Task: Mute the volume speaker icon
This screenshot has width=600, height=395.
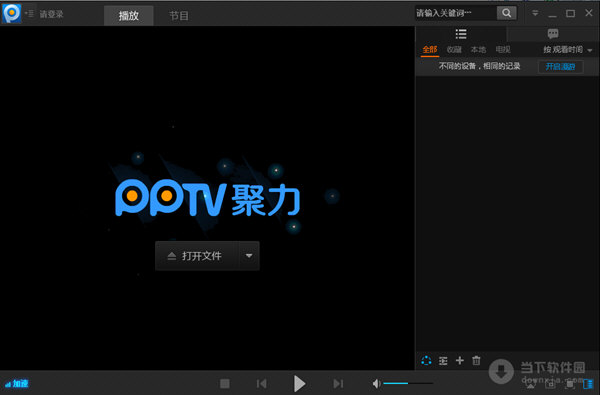Action: [377, 384]
